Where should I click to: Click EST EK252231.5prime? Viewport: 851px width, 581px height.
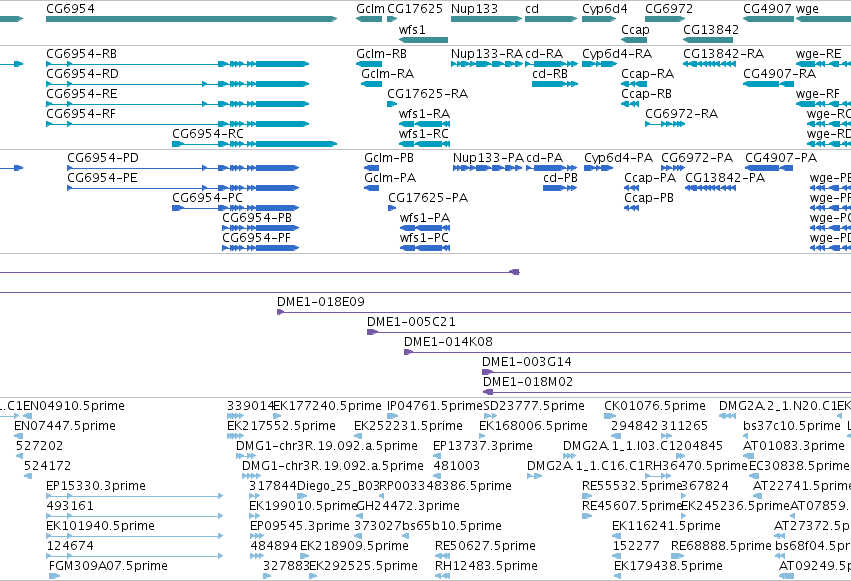(408, 426)
